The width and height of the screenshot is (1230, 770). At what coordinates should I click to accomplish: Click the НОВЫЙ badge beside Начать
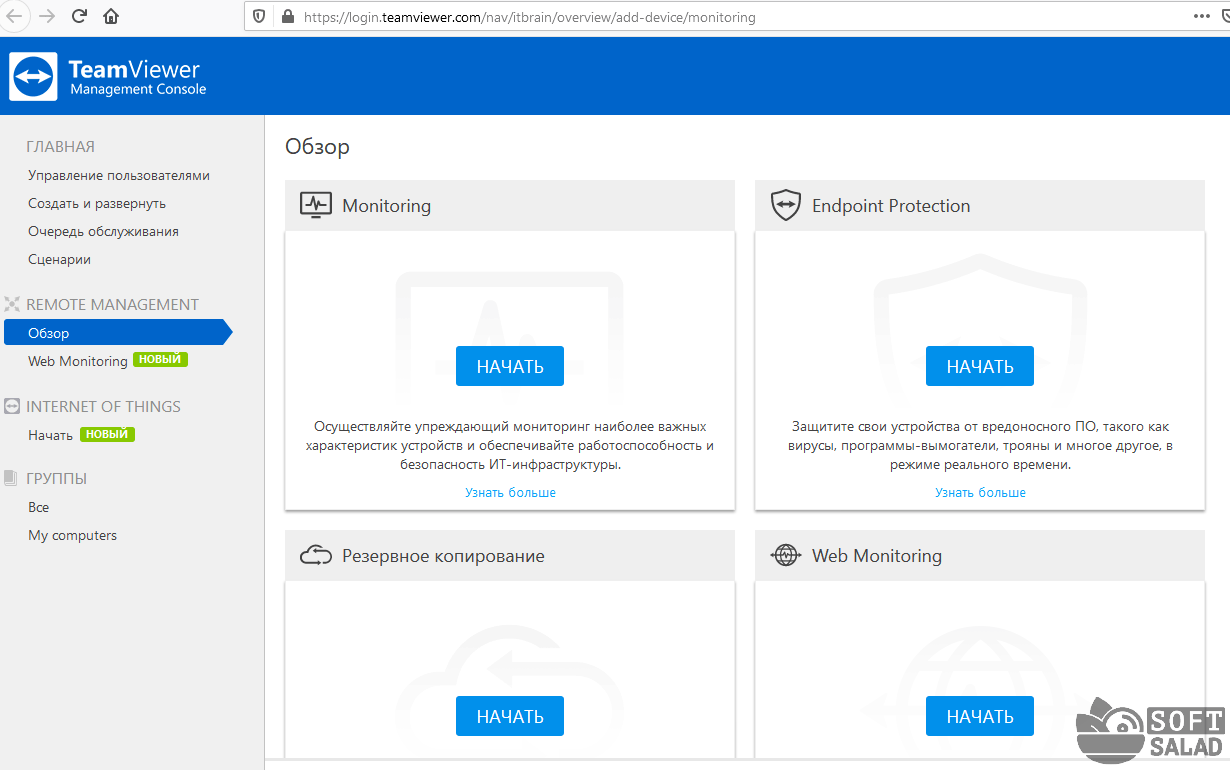(107, 435)
